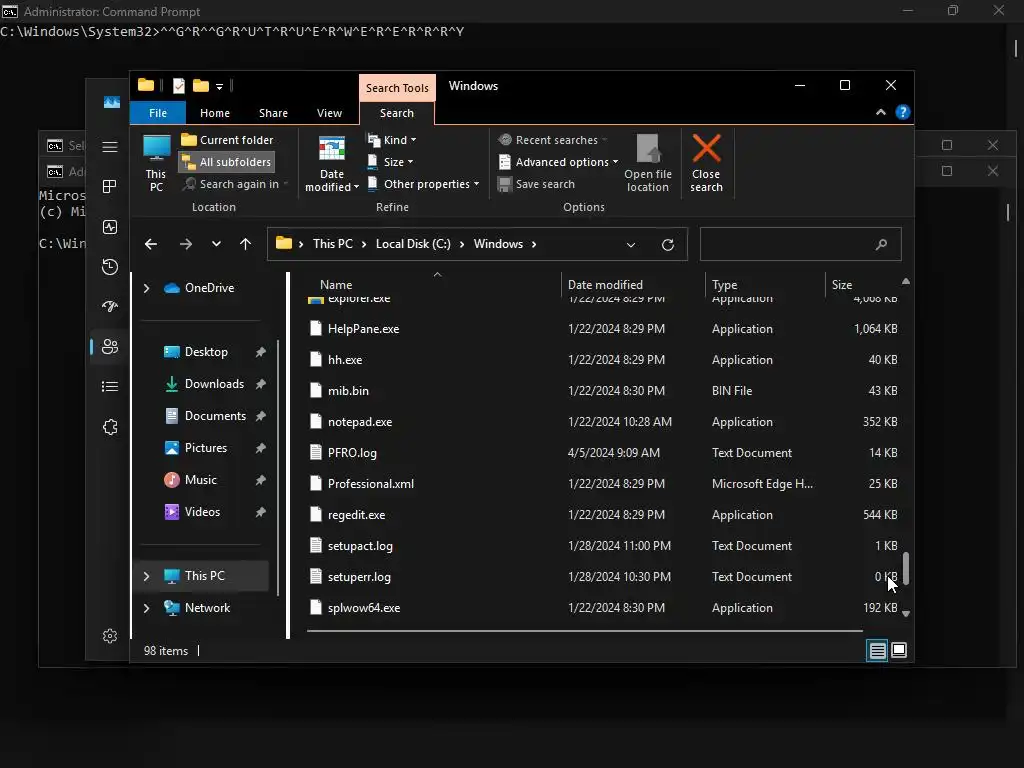
Task: Go forward with the forward arrow
Action: coord(186,244)
